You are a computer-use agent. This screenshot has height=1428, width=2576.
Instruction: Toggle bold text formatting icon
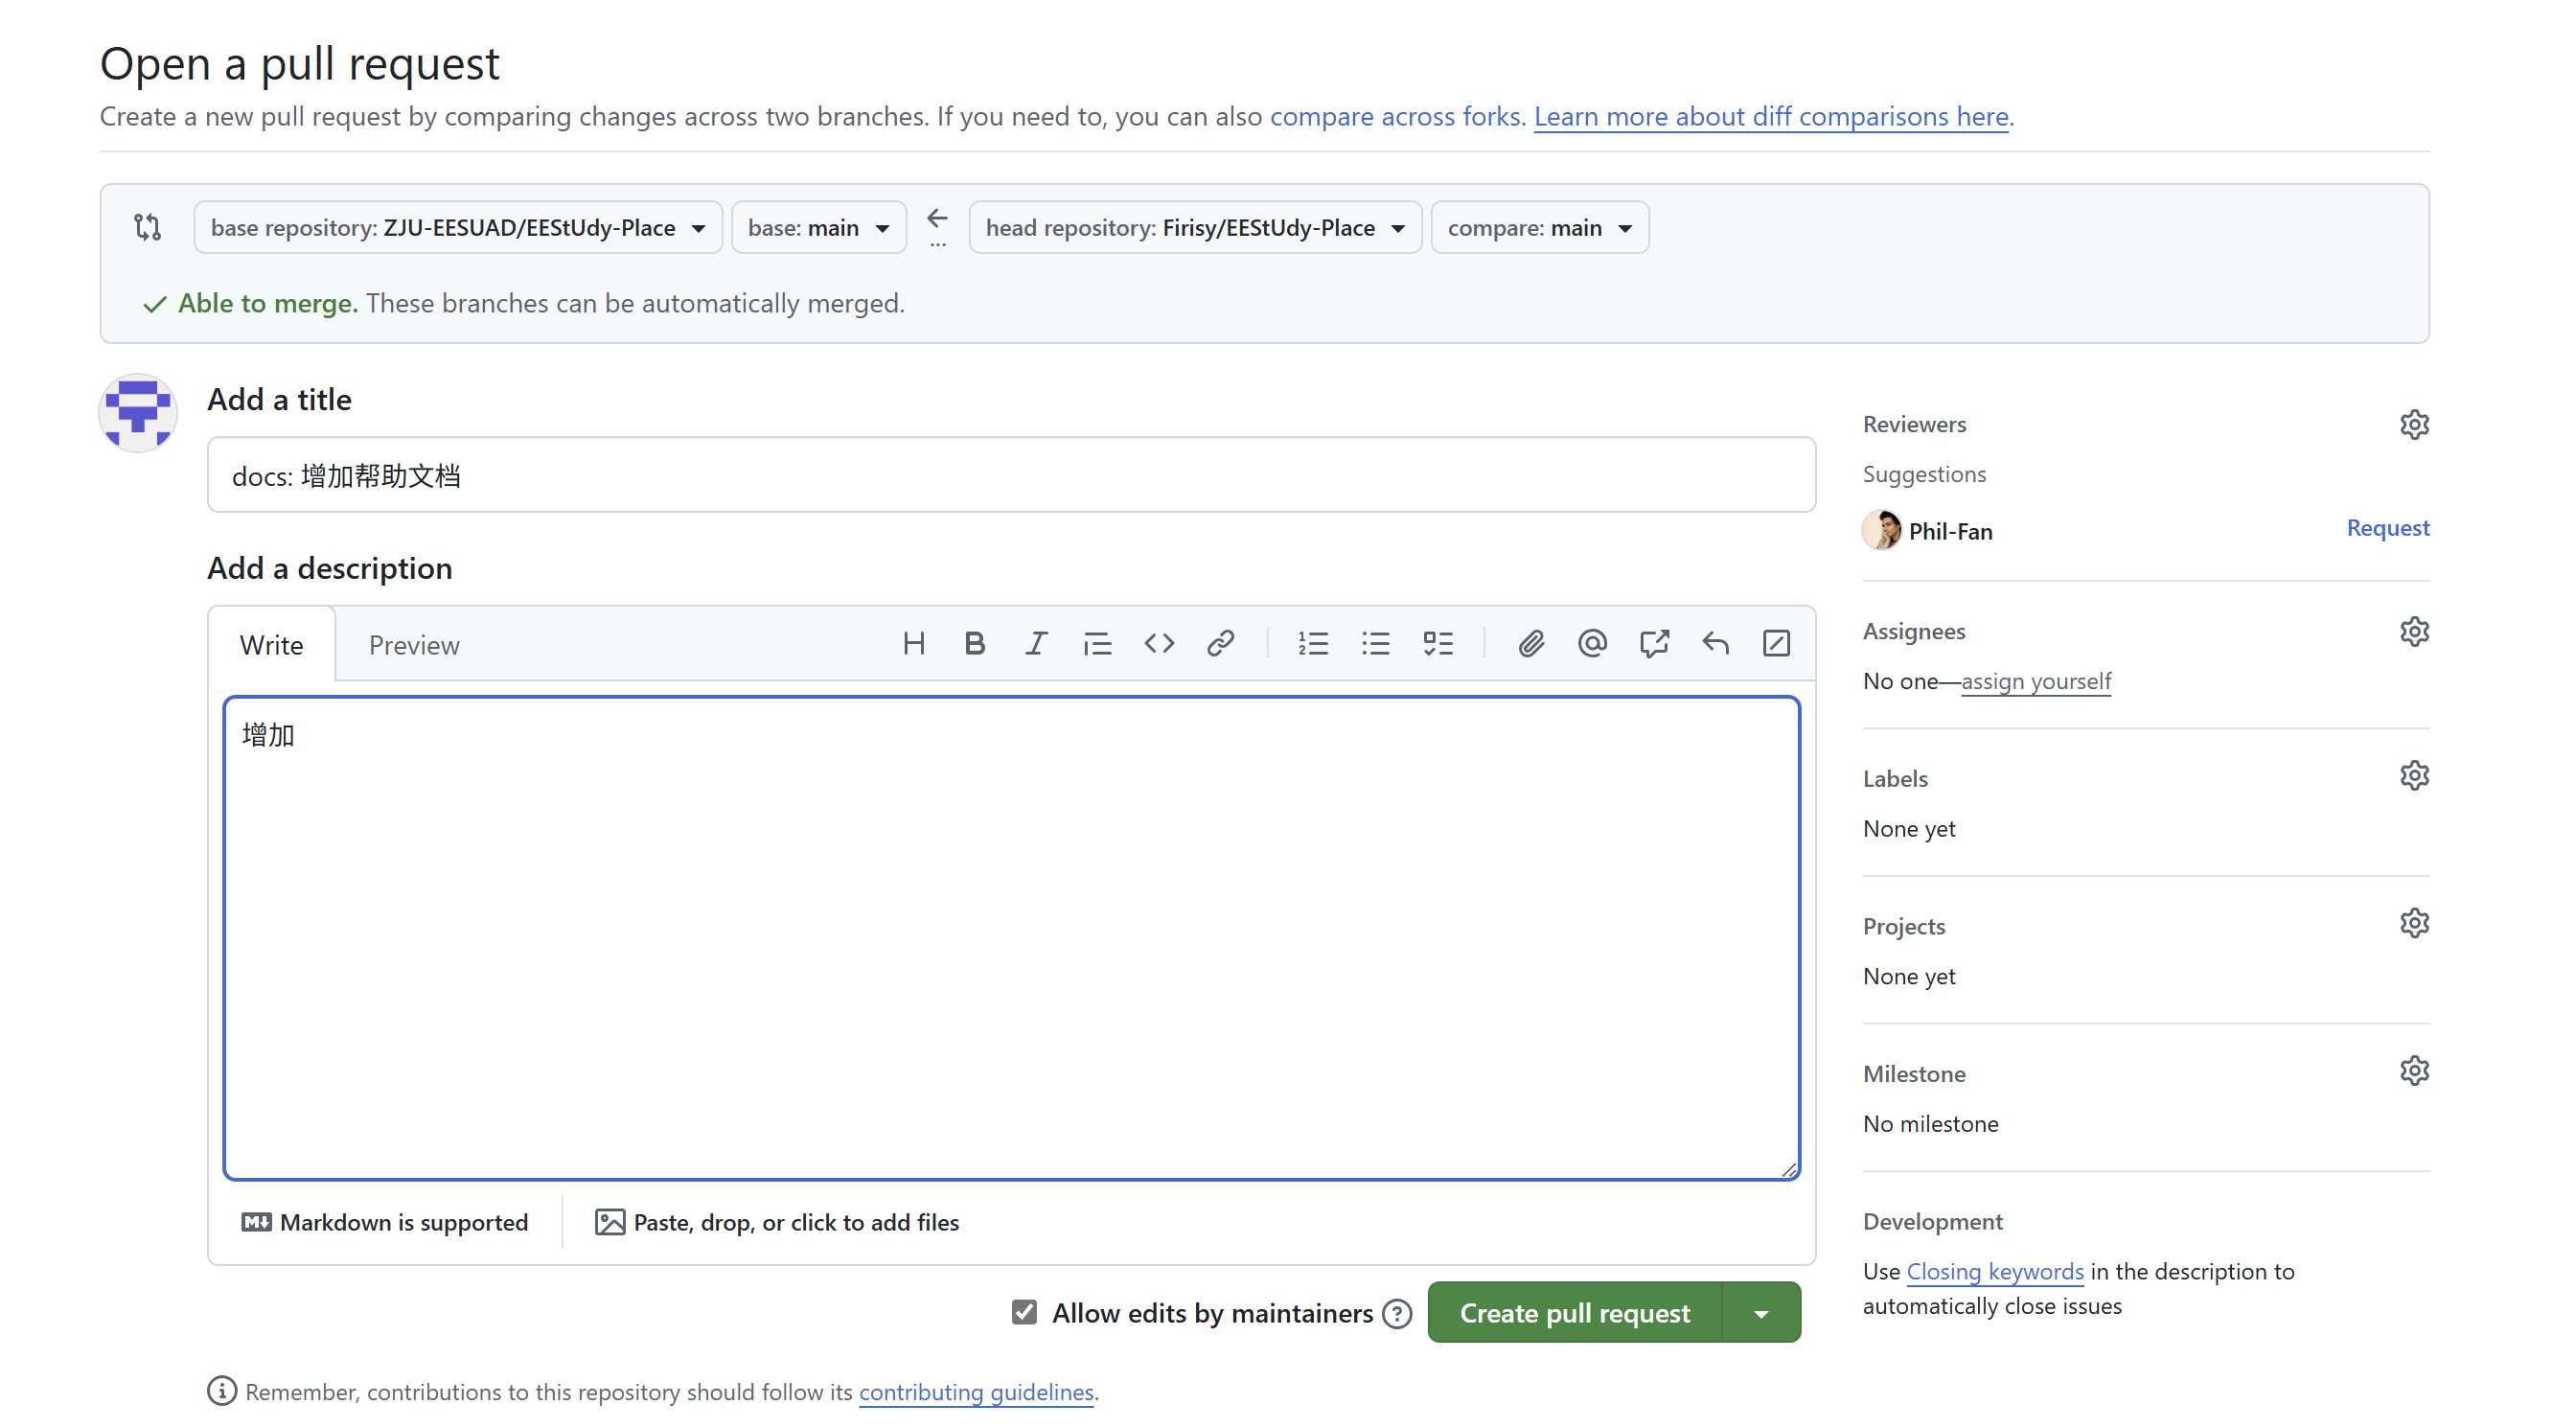[x=974, y=643]
